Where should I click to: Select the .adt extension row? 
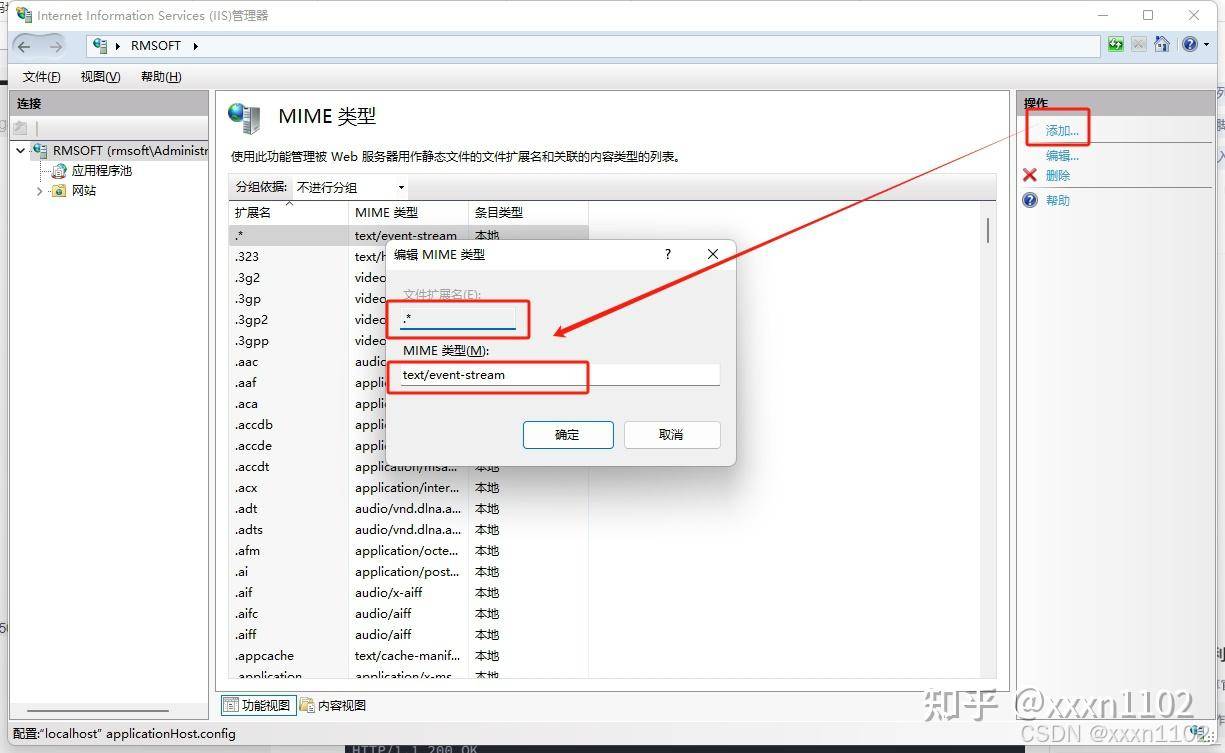point(408,509)
